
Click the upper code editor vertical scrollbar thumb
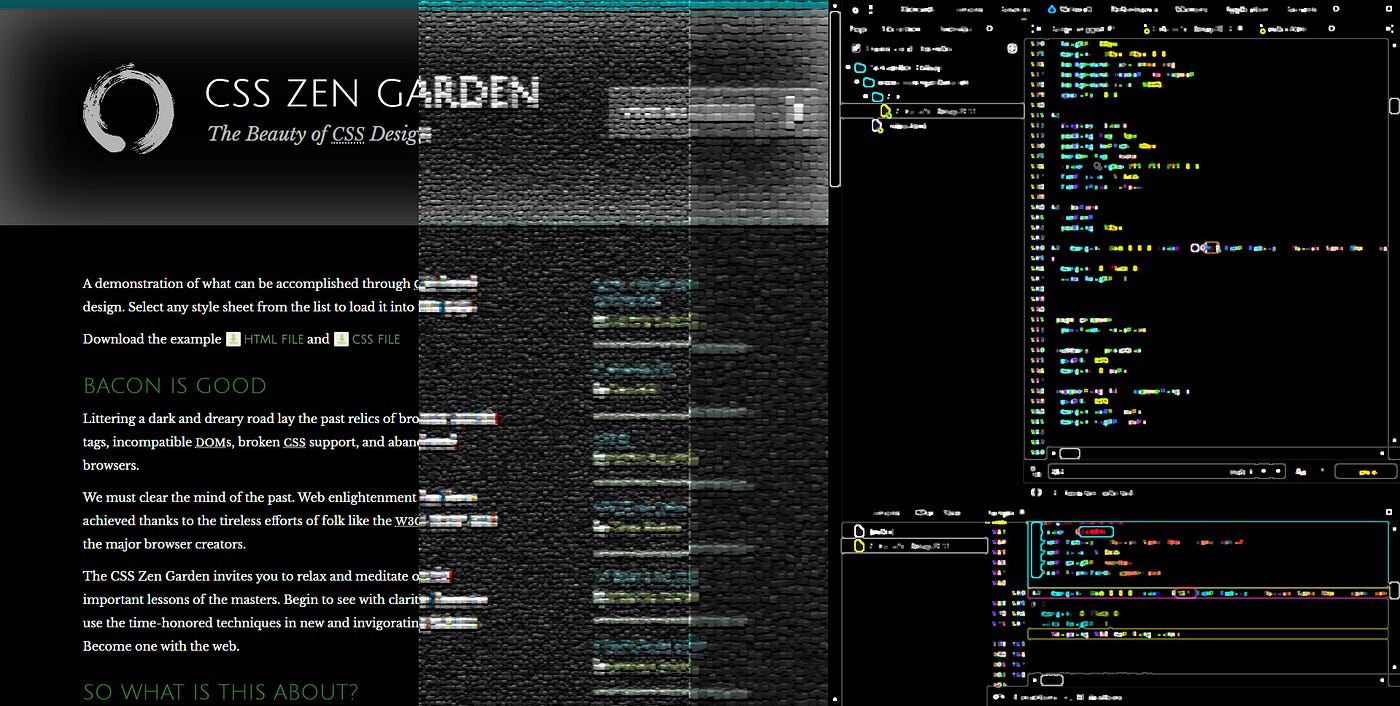coord(1394,106)
